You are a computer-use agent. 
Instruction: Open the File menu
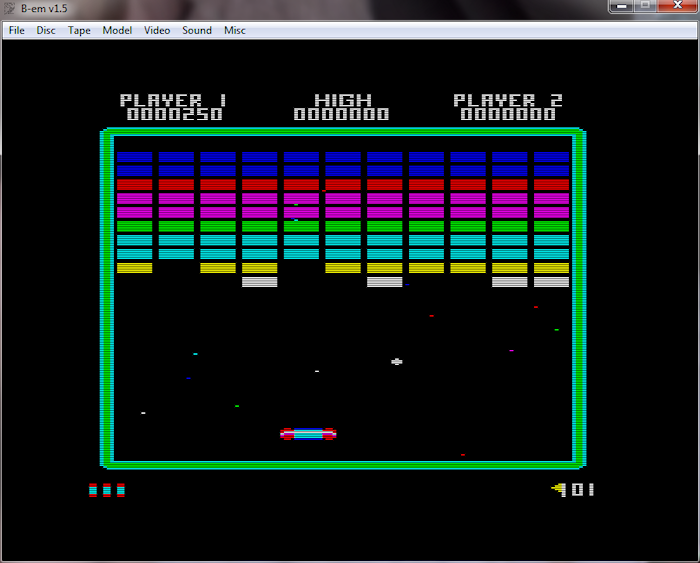pyautogui.click(x=17, y=30)
